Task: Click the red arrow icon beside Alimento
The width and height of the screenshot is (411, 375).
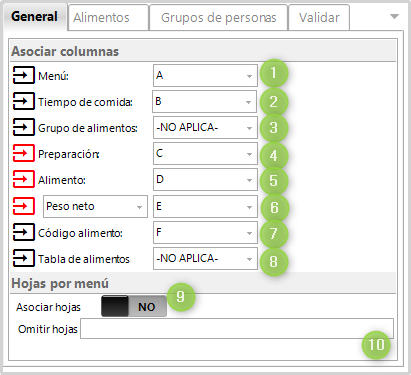Action: click(23, 179)
